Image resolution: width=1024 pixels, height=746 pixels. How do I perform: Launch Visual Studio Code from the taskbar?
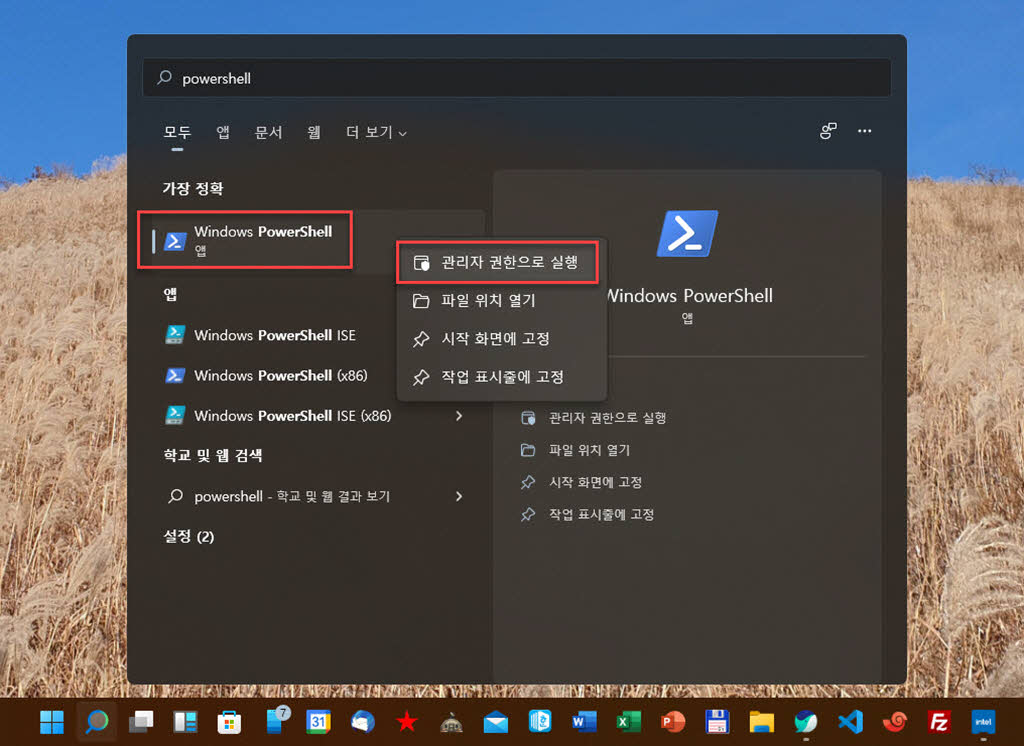(850, 722)
